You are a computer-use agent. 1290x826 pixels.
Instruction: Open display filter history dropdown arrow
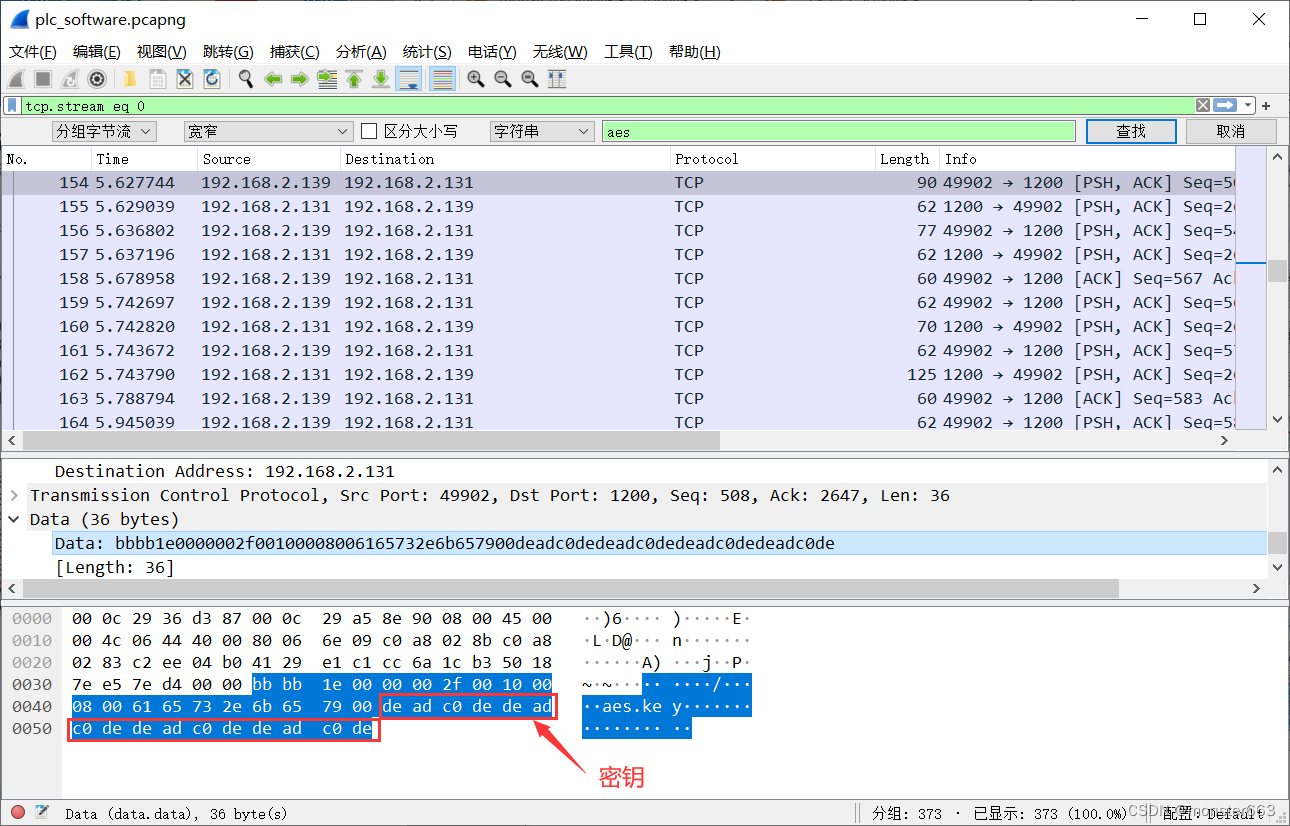point(1248,105)
